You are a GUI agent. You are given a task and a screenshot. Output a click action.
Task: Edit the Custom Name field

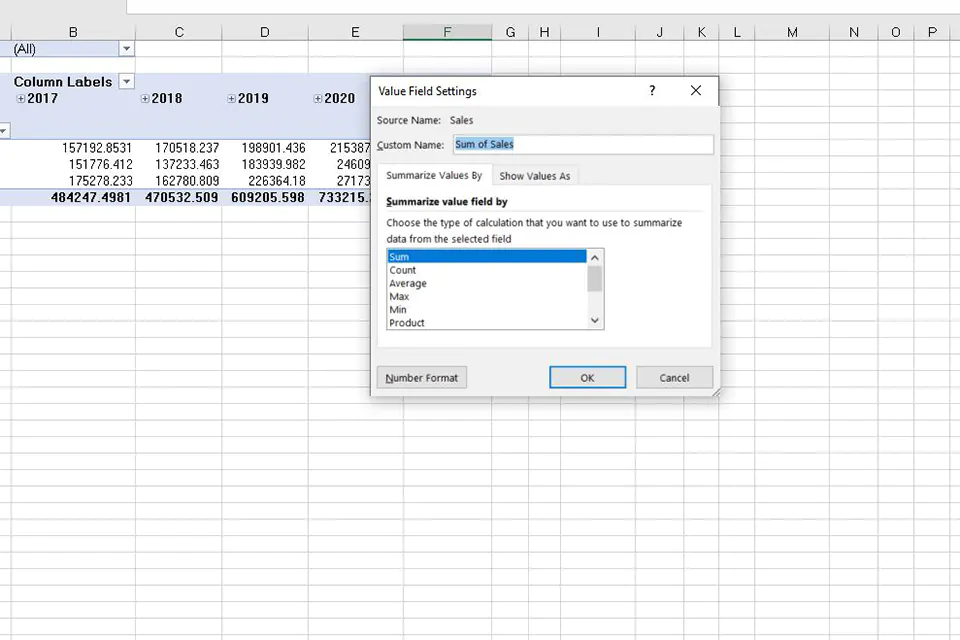[583, 144]
